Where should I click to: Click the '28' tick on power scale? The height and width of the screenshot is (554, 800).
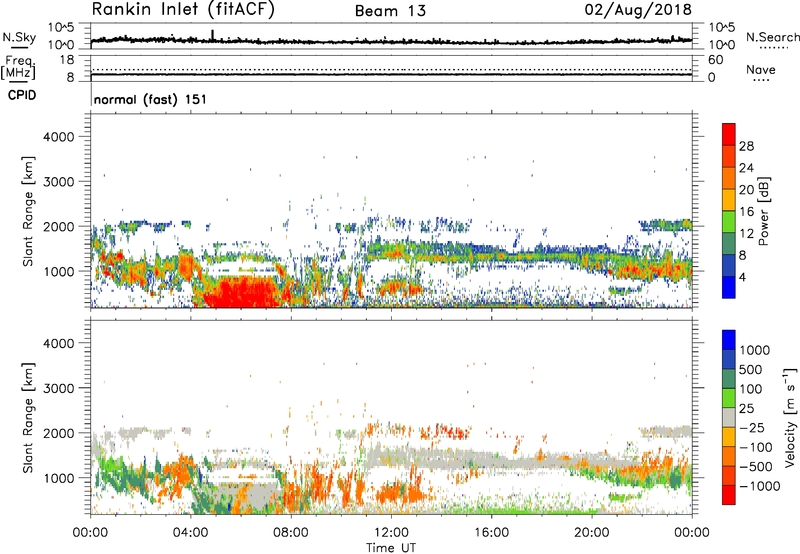click(746, 146)
